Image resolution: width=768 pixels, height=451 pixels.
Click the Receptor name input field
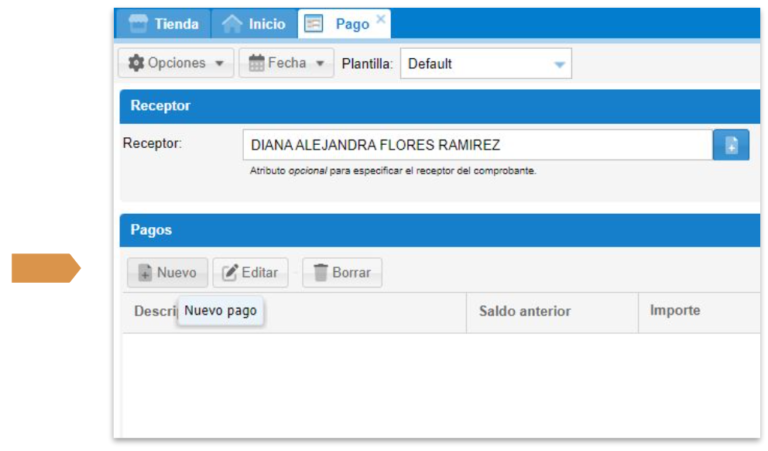pyautogui.click(x=476, y=145)
